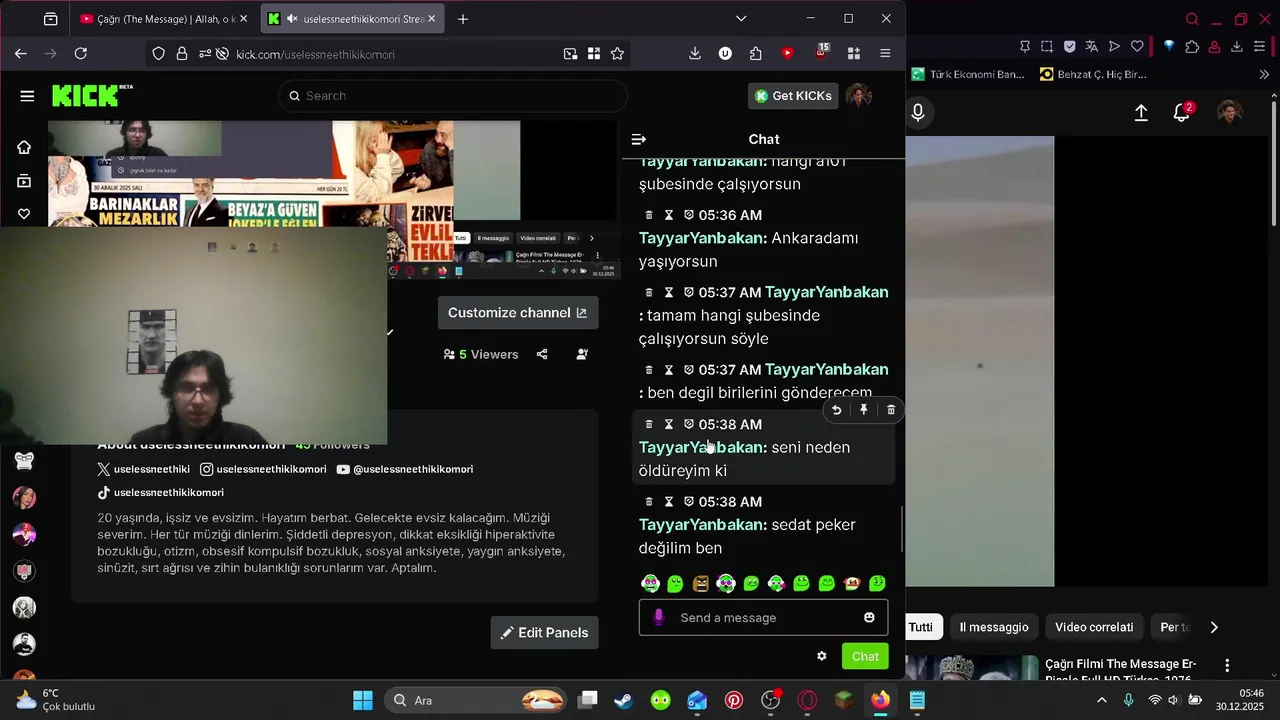Share the channel via share icon
Image resolution: width=1280 pixels, height=720 pixels.
tap(542, 354)
